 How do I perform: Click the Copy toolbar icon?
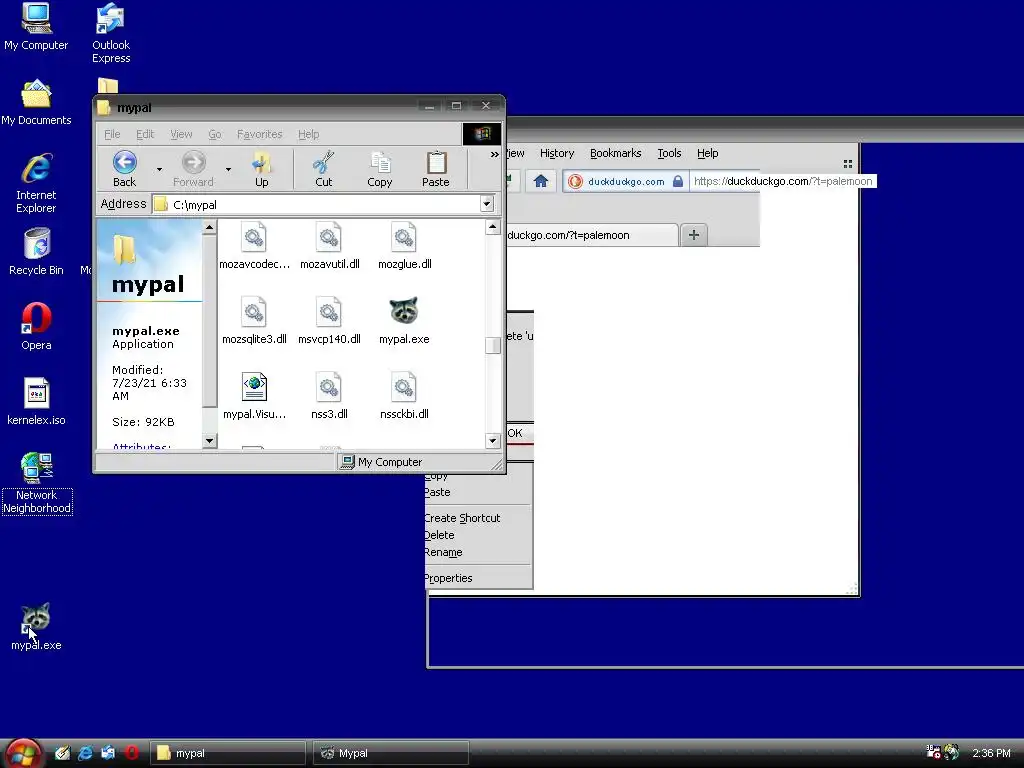click(x=379, y=169)
